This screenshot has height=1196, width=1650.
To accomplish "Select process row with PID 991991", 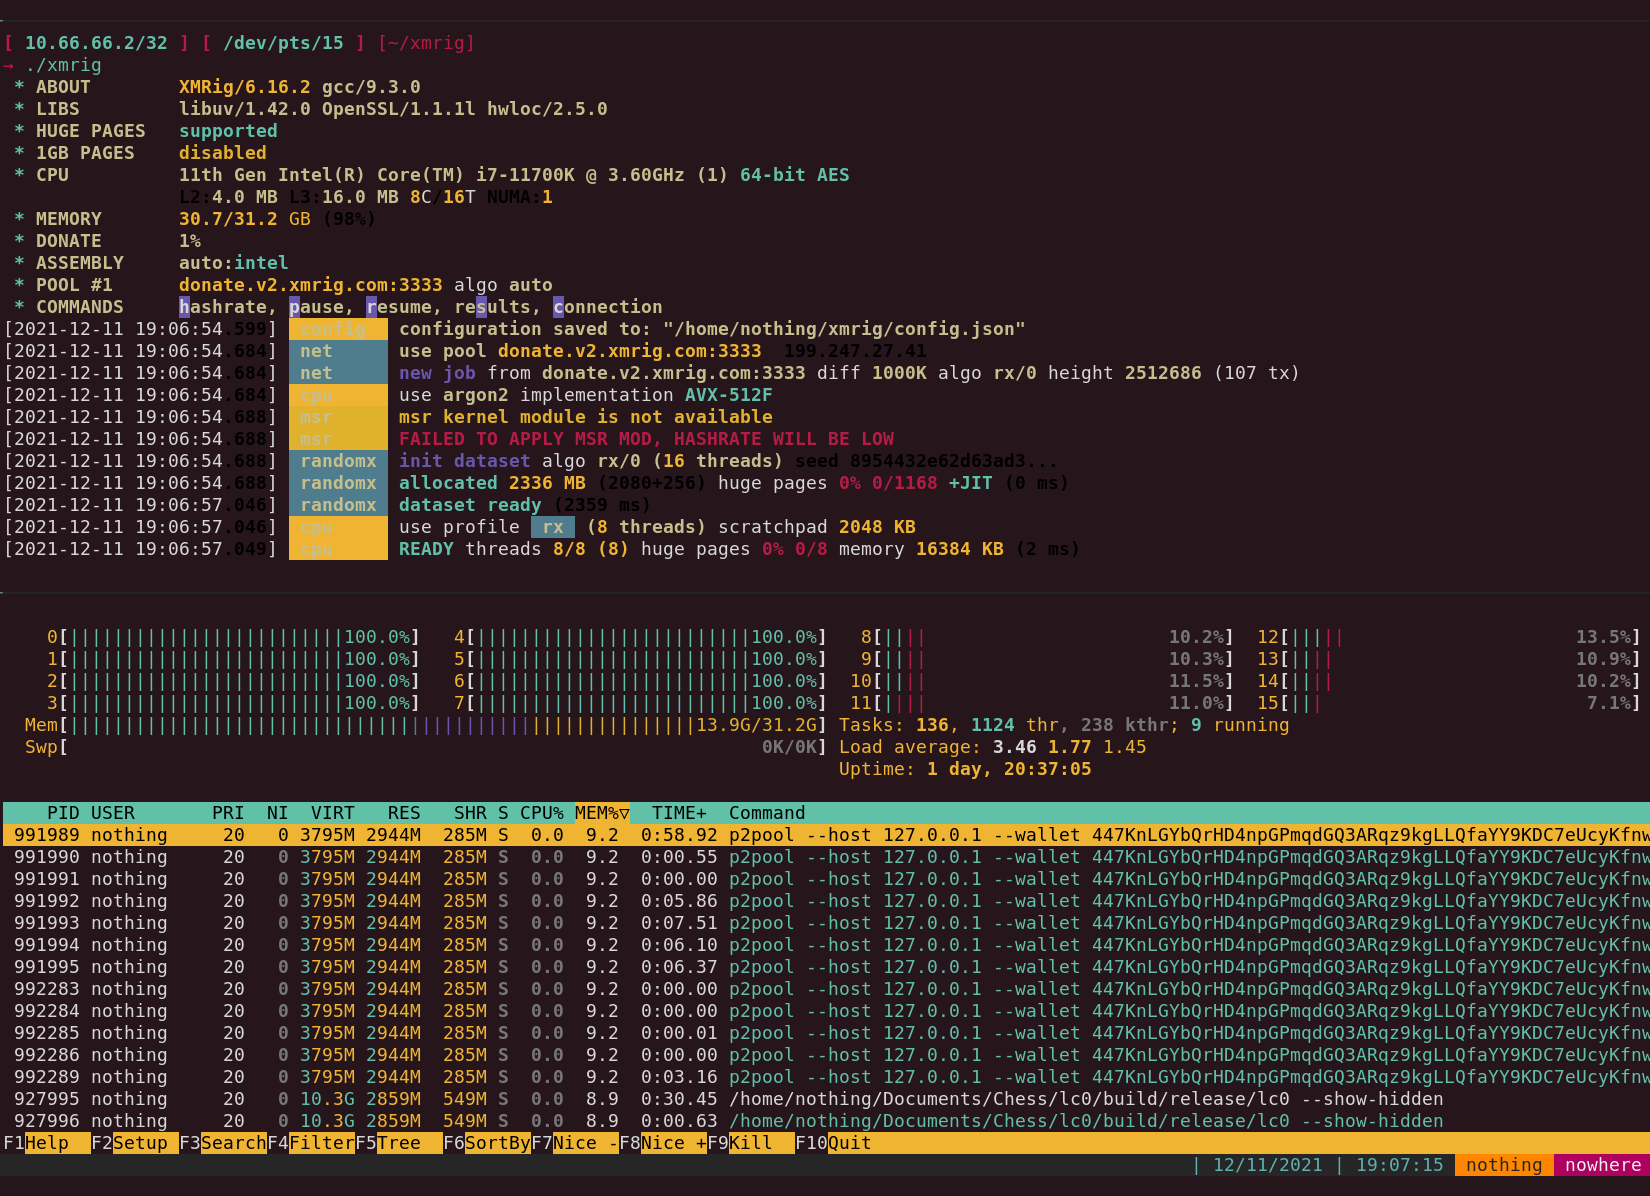I will [826, 879].
